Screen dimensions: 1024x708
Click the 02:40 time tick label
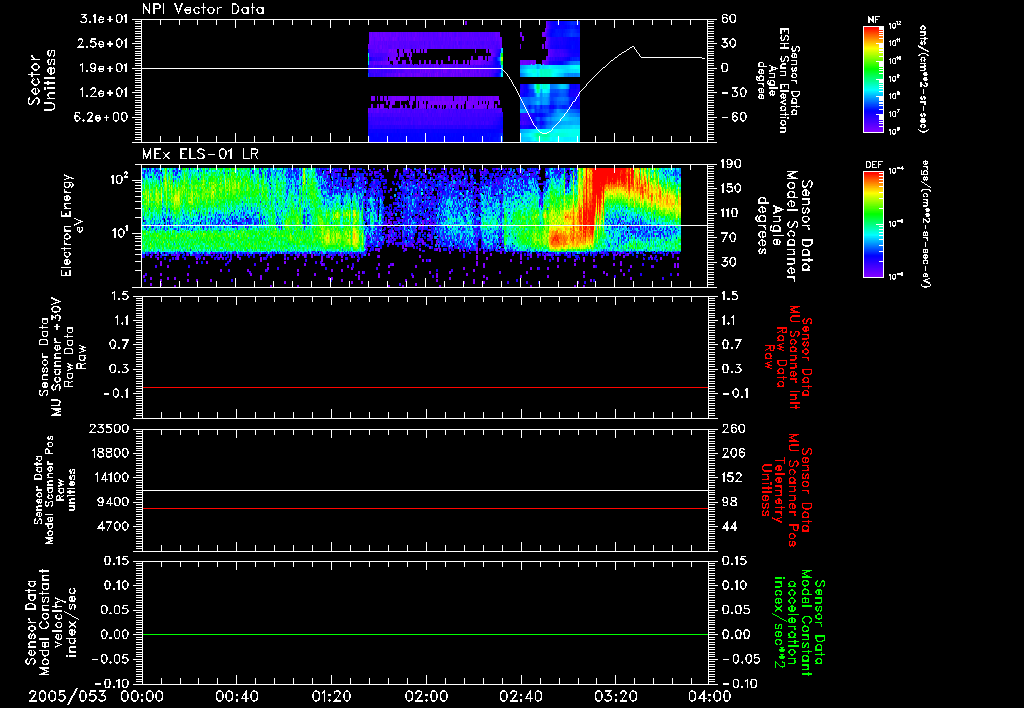click(520, 696)
